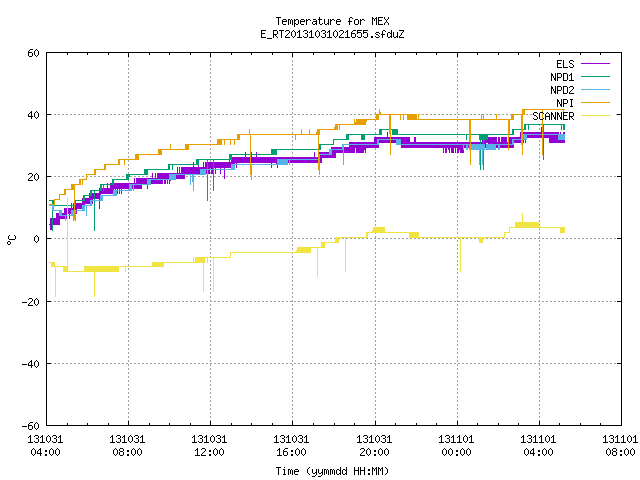The width and height of the screenshot is (640, 480).
Task: Click the x-axis label 131031 04:00
Action: [x=45, y=446]
